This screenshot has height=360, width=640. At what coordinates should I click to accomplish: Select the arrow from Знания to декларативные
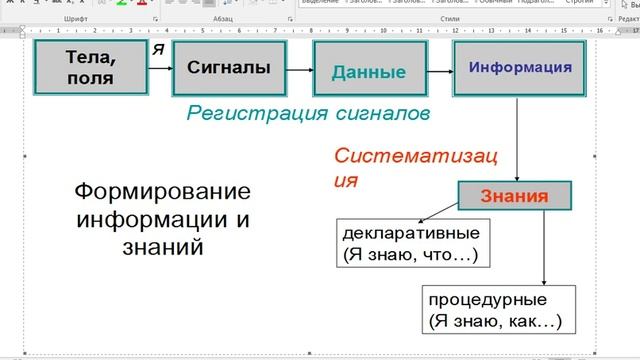pyautogui.click(x=438, y=213)
